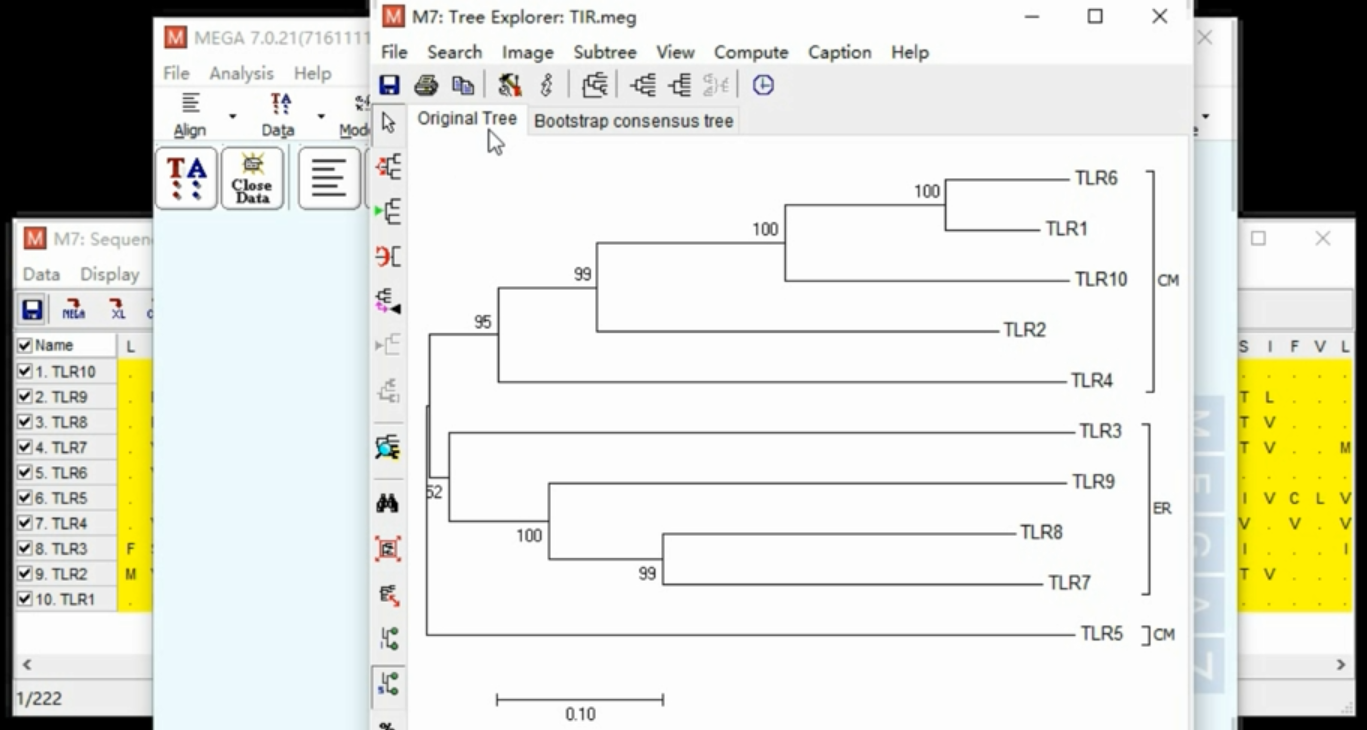
Task: Click the blue clock icon in toolbar
Action: [763, 86]
